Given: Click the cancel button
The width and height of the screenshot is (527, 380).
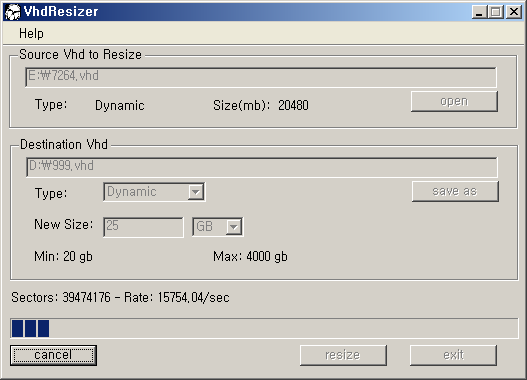Looking at the screenshot, I should click(53, 355).
